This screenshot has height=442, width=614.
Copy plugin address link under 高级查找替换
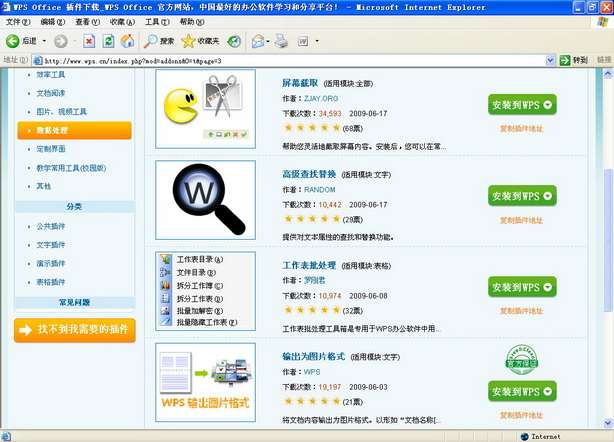pos(521,220)
